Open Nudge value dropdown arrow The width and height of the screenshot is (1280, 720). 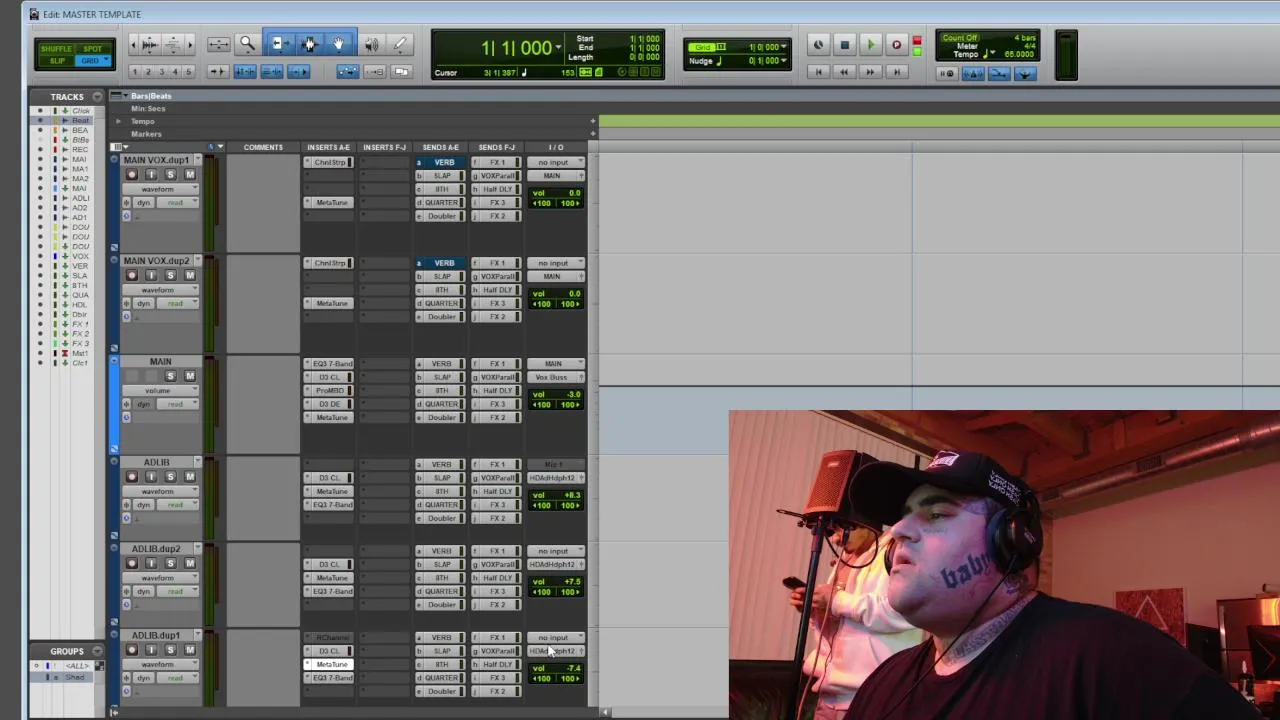783,61
